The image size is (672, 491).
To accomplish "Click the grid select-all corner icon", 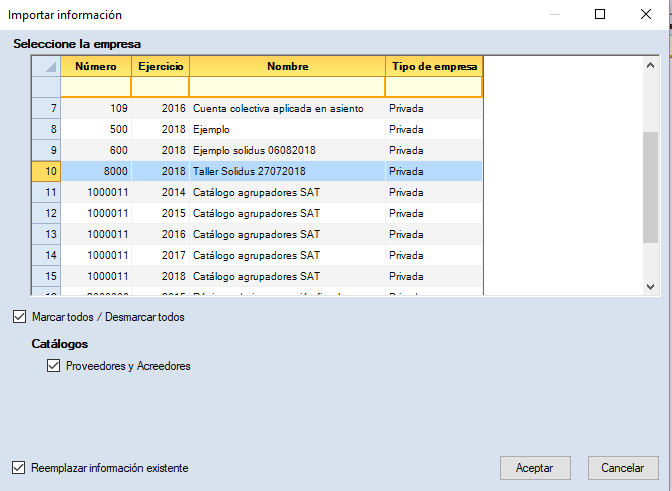I will 46,66.
